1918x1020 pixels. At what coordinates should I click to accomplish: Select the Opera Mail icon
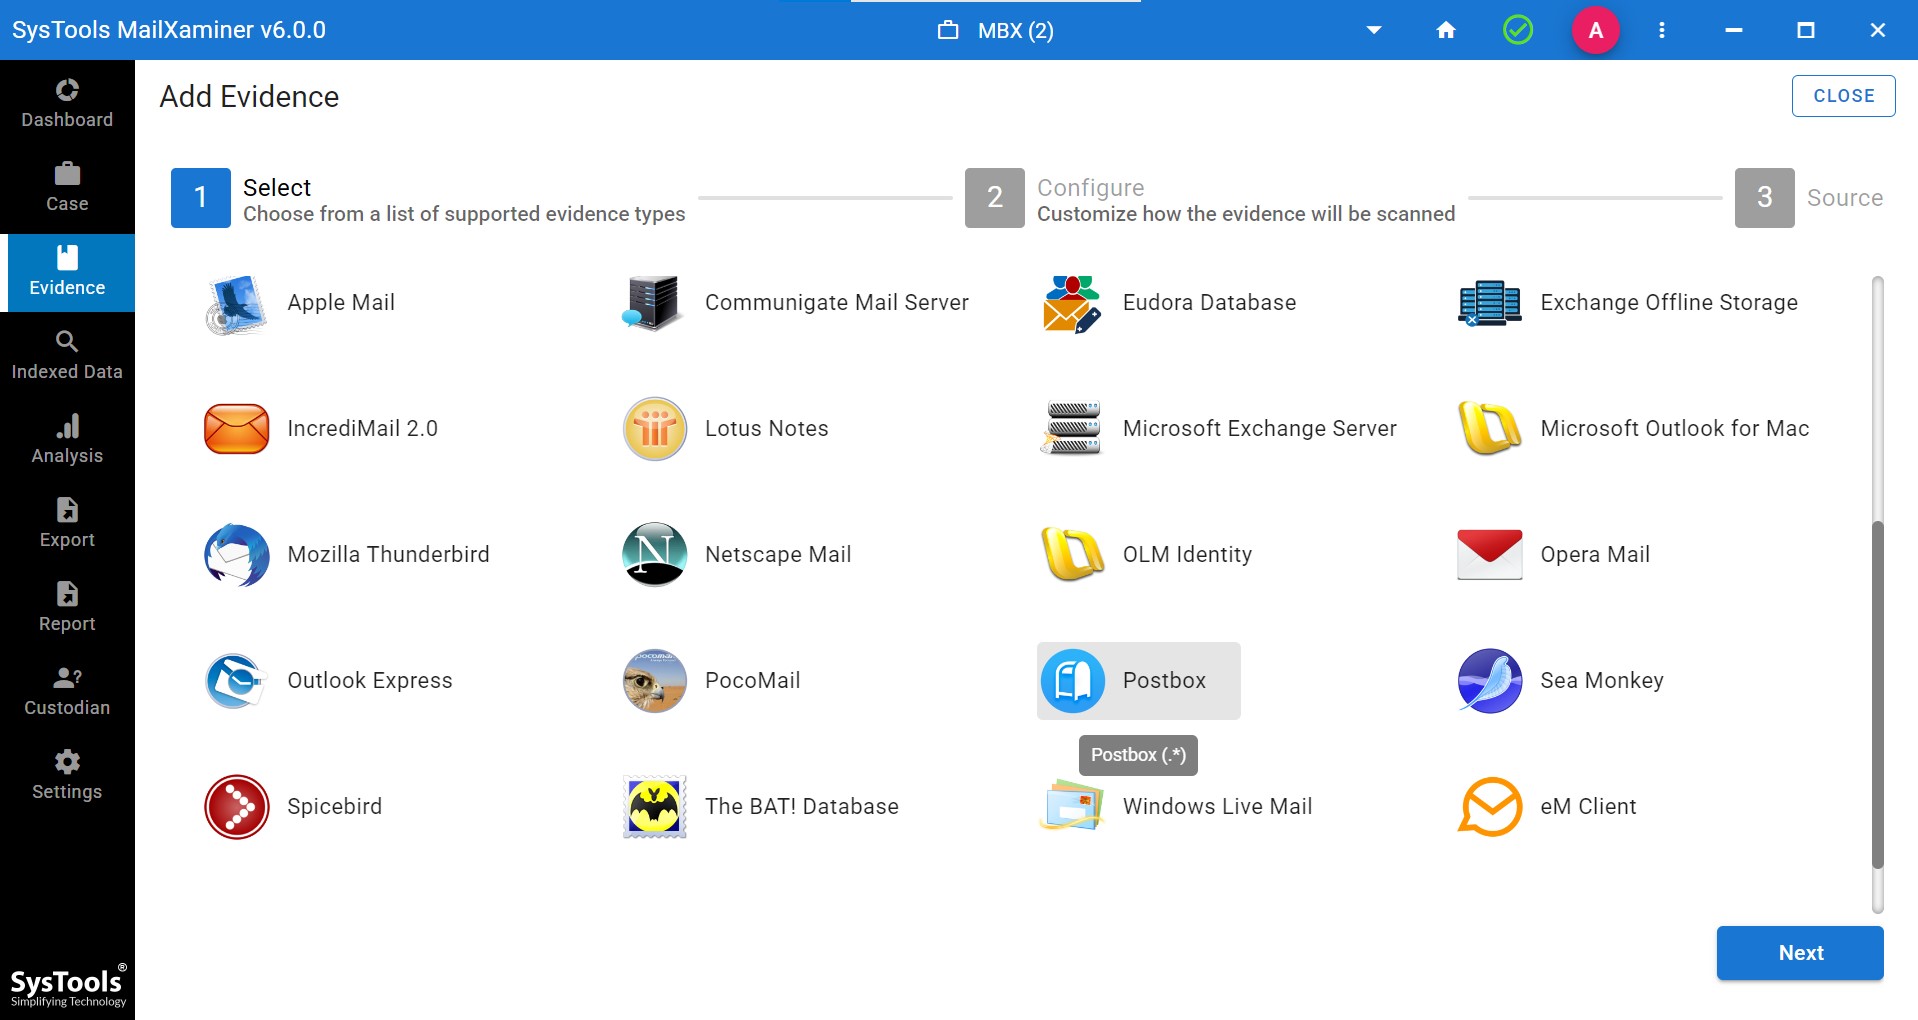pos(1490,555)
